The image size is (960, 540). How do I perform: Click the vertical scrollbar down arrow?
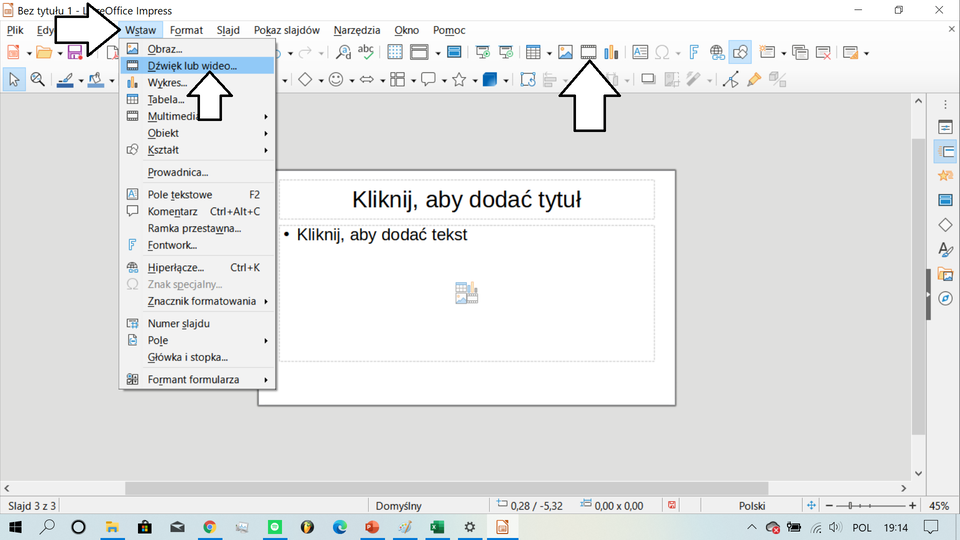[918, 473]
